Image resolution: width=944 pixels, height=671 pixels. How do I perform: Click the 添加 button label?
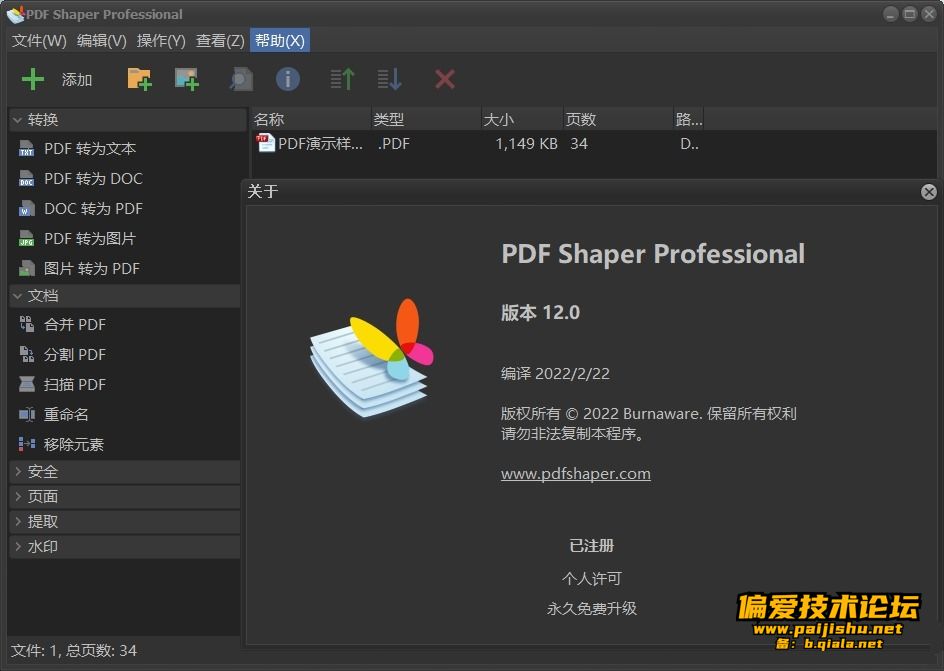(x=77, y=79)
